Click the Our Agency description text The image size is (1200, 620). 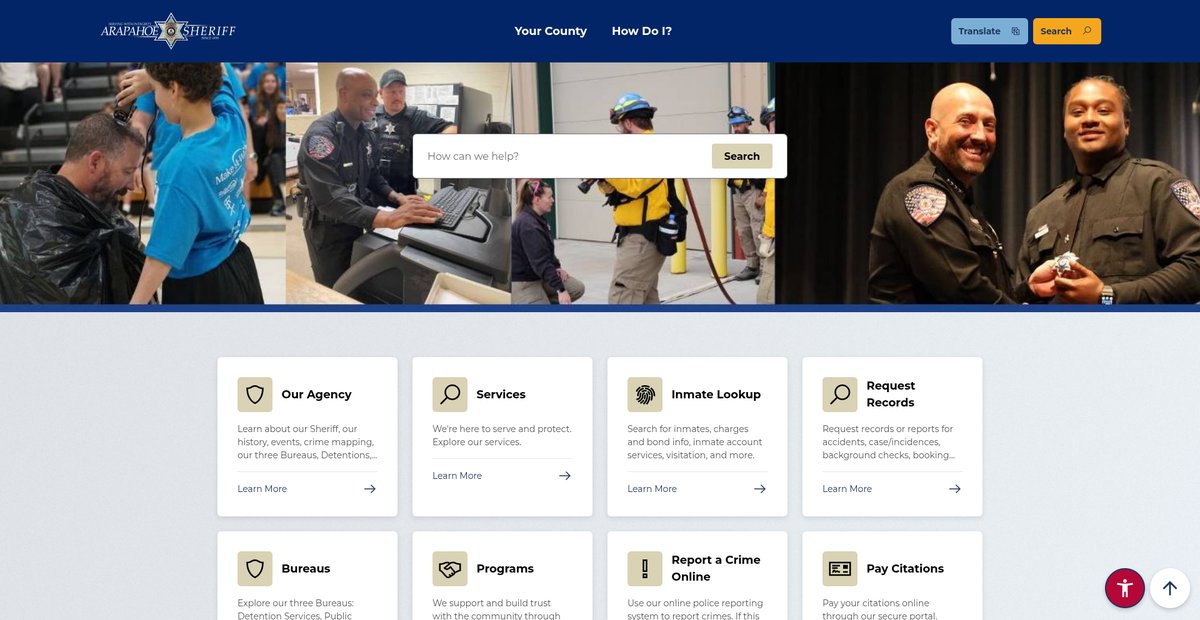tap(307, 442)
